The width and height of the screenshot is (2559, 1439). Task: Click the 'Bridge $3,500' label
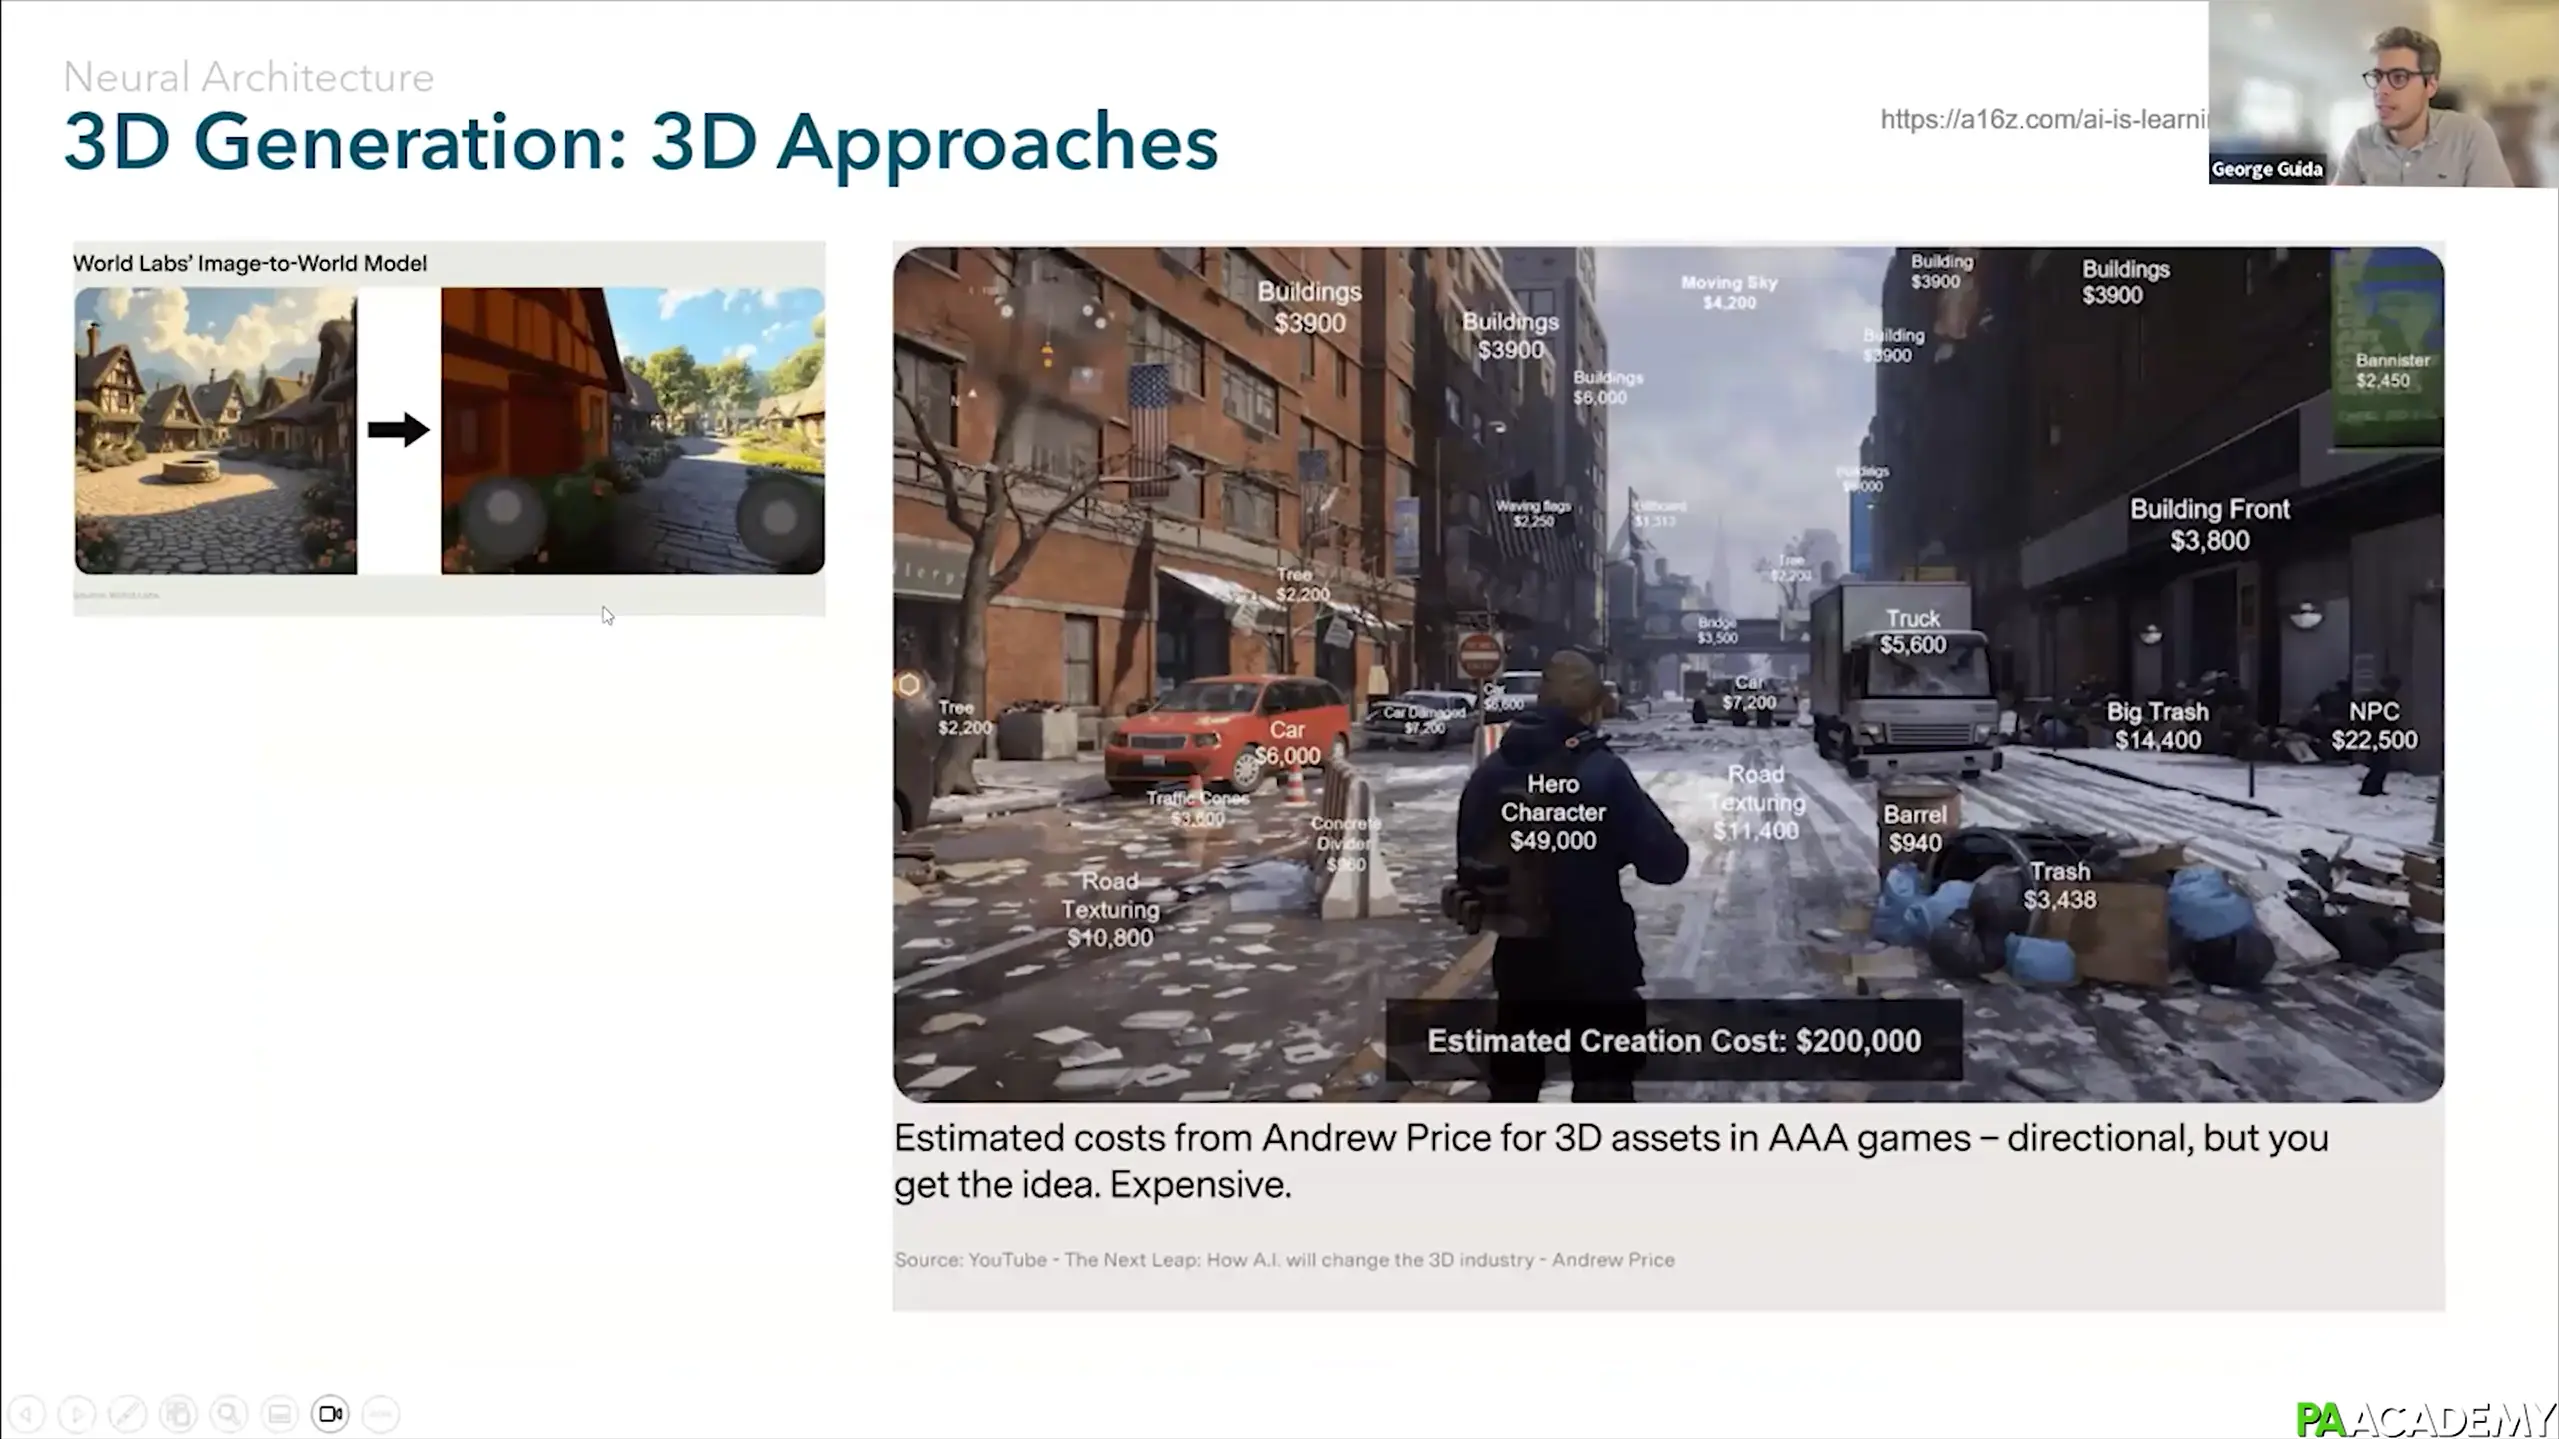[x=1717, y=630]
